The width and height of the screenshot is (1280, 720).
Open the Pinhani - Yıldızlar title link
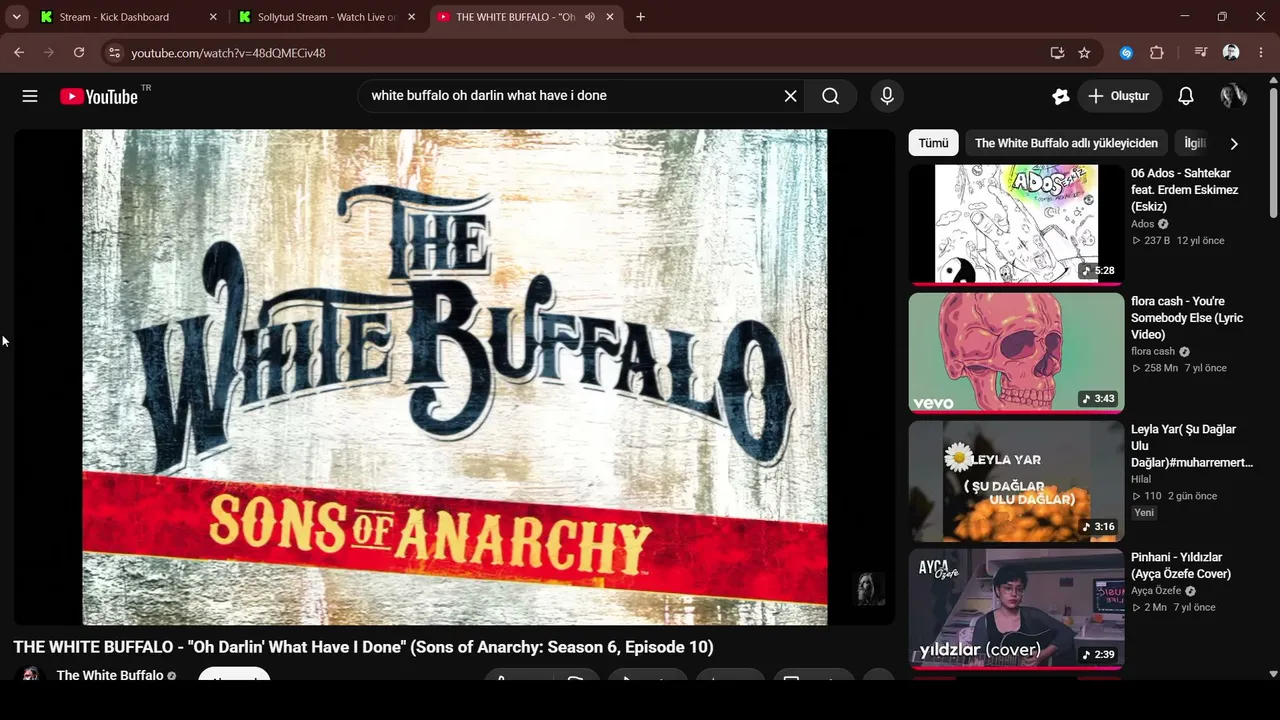(1181, 566)
